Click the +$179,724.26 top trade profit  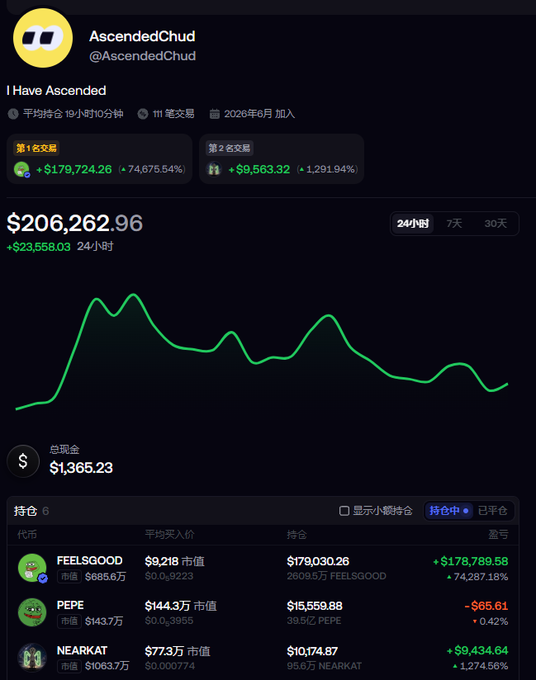click(74, 169)
